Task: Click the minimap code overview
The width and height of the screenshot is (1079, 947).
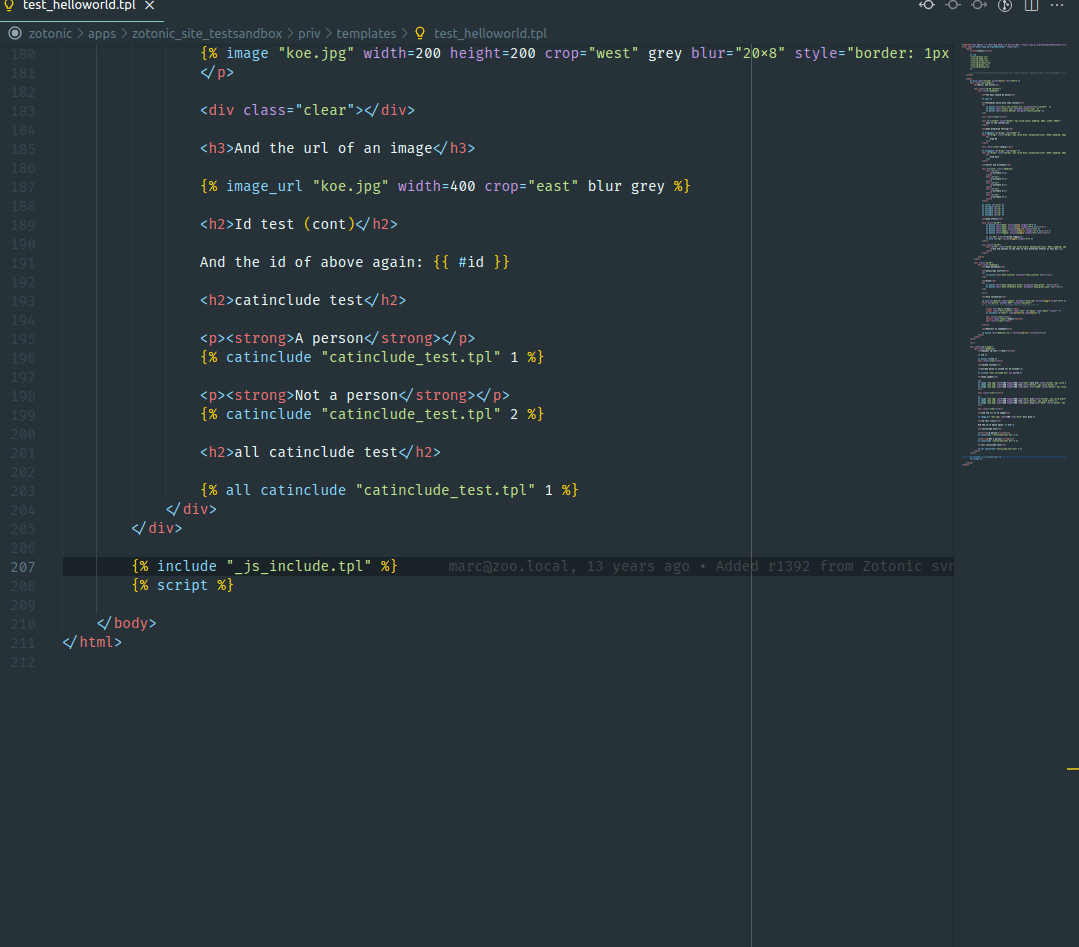Action: (1014, 255)
